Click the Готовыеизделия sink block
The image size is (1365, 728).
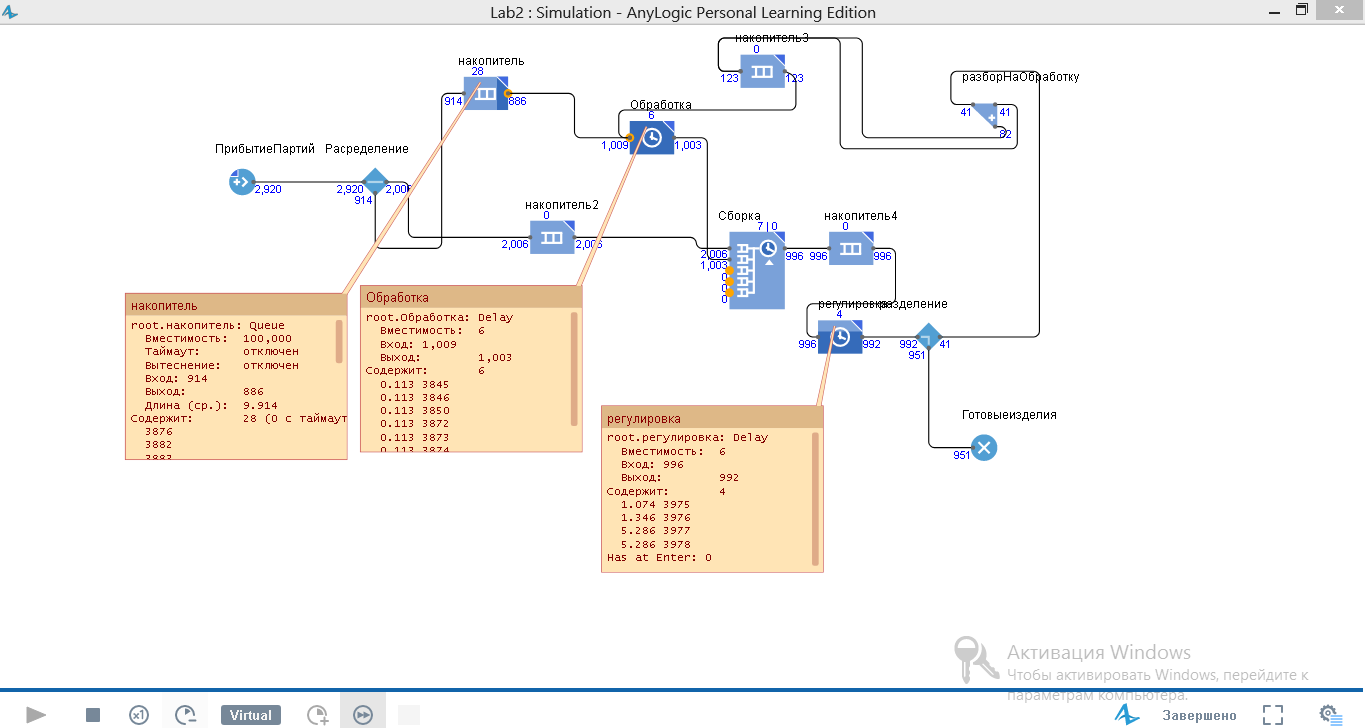coord(984,448)
